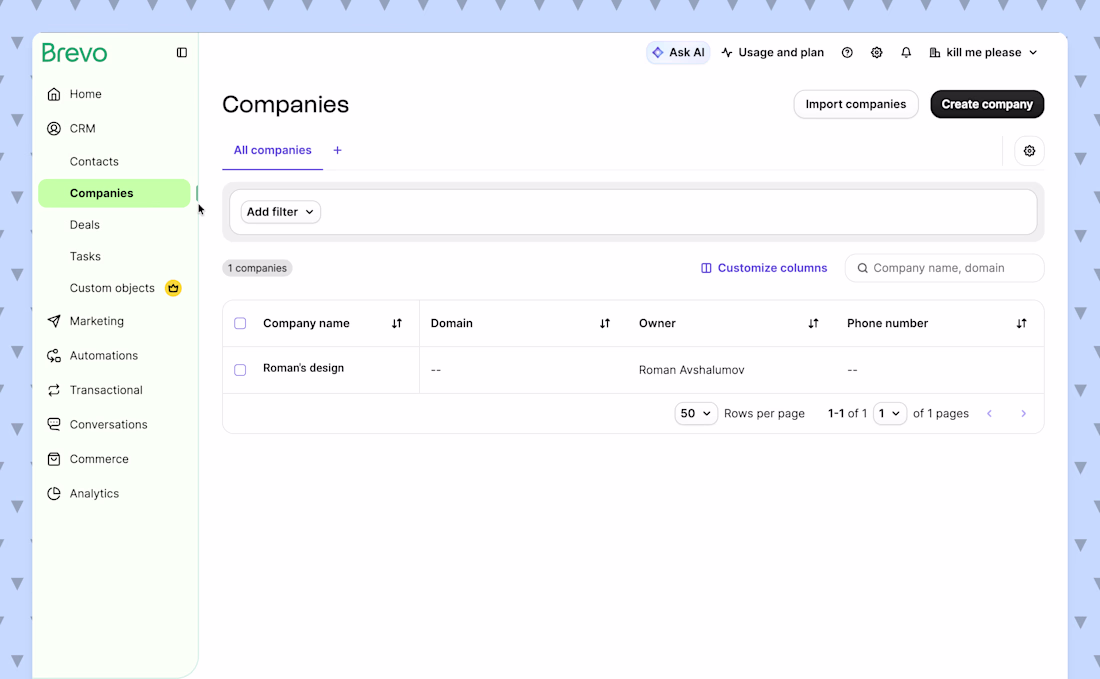
Task: Open Custom objects in the sidebar
Action: (x=112, y=288)
